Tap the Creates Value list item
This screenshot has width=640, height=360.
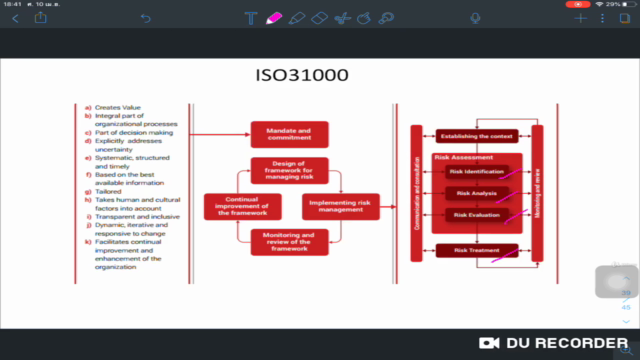118,108
